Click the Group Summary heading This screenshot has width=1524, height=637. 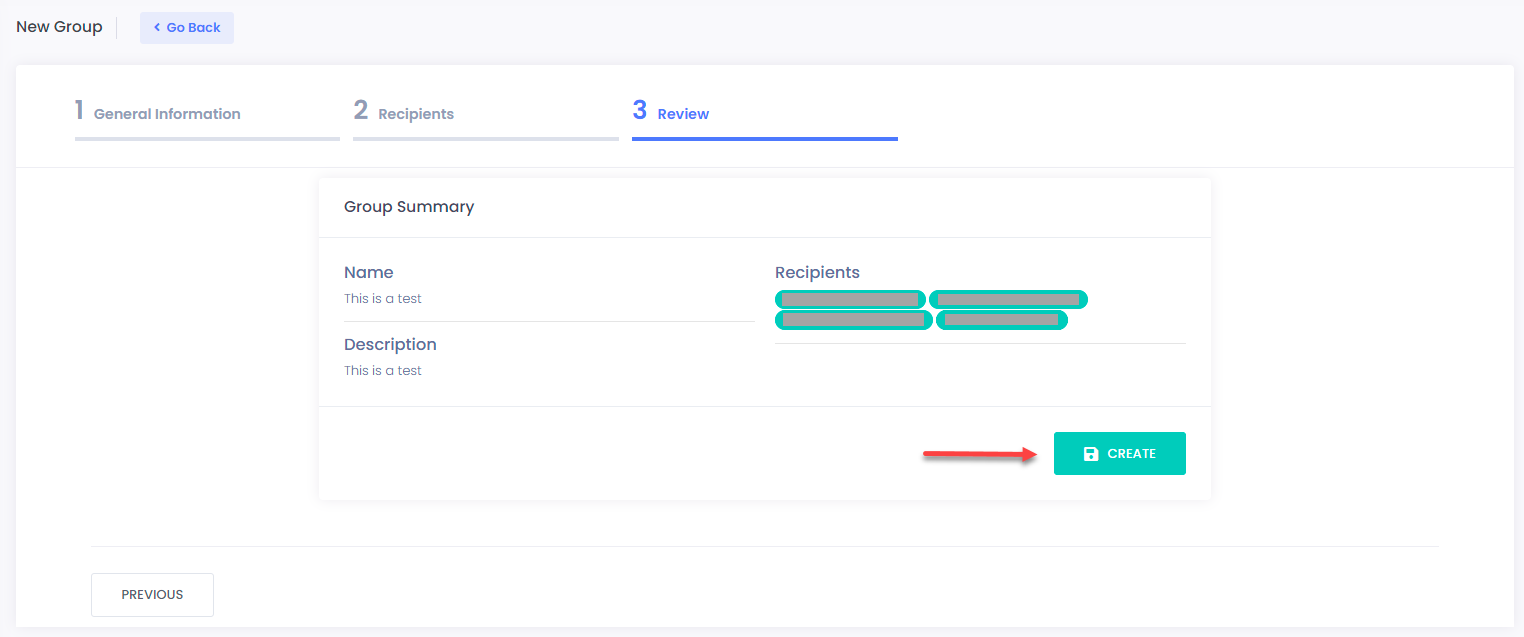click(x=409, y=207)
